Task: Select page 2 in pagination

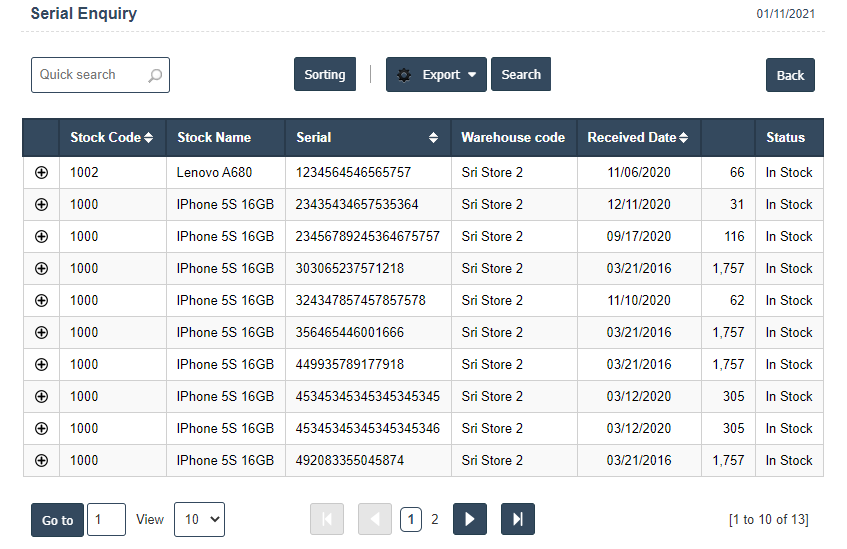Action: pos(435,519)
